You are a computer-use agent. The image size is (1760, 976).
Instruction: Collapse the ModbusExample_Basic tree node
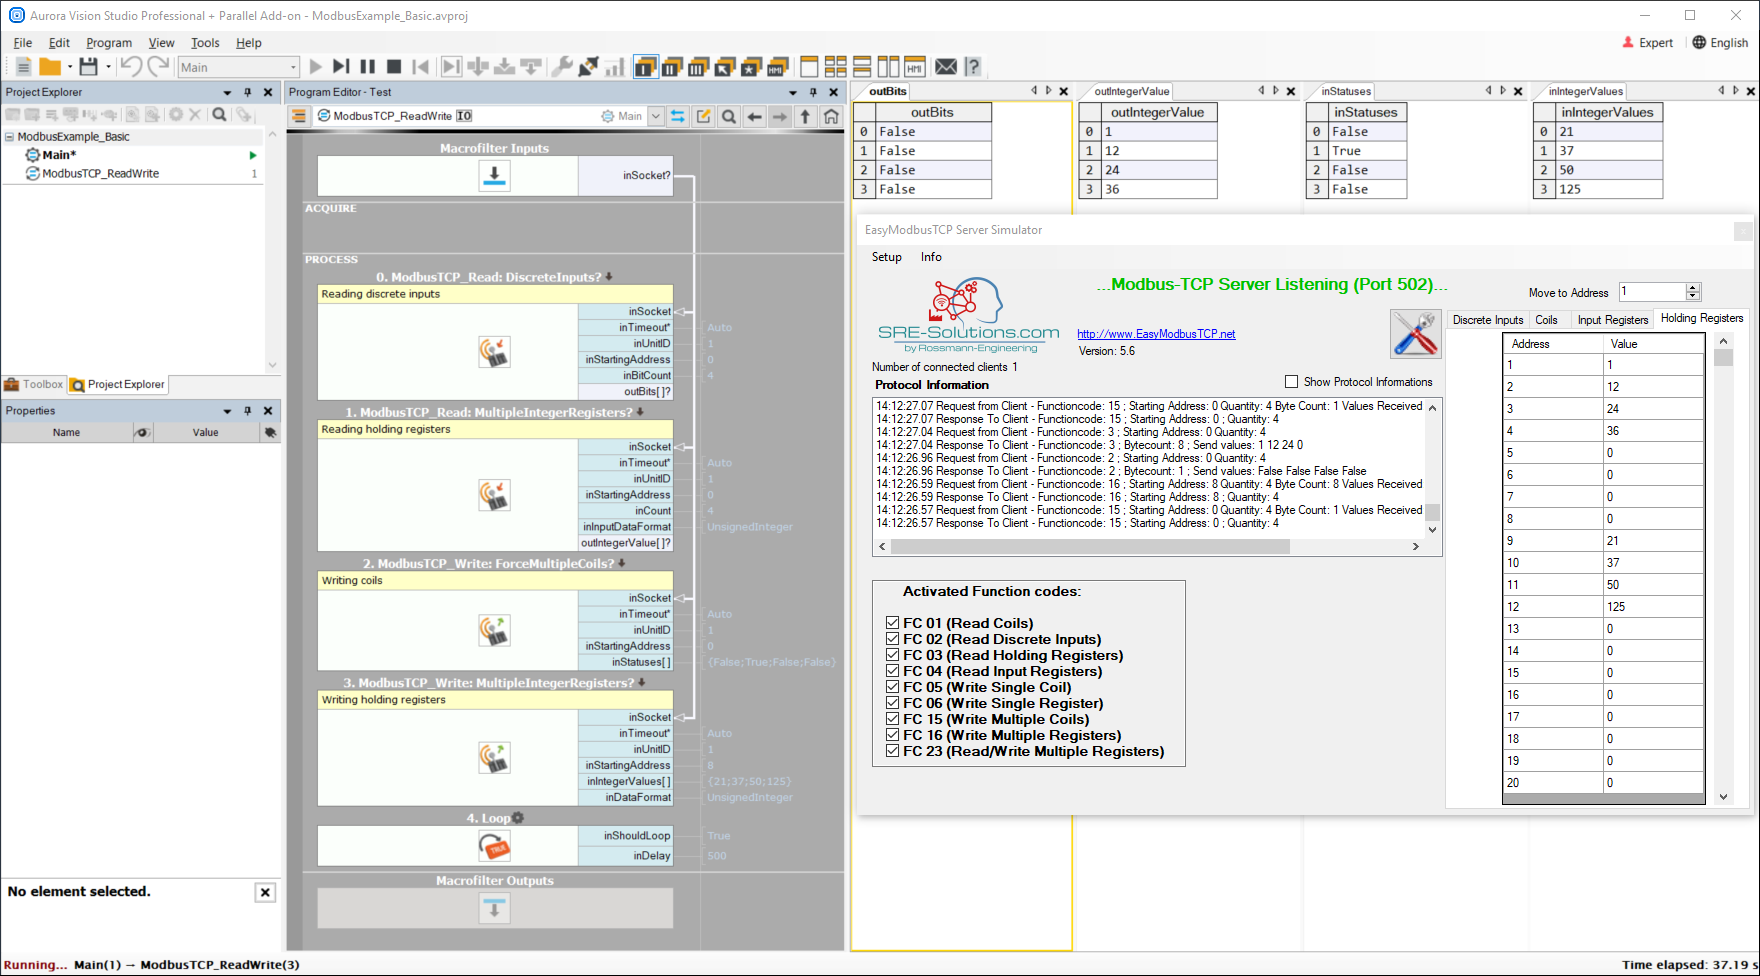pos(10,137)
